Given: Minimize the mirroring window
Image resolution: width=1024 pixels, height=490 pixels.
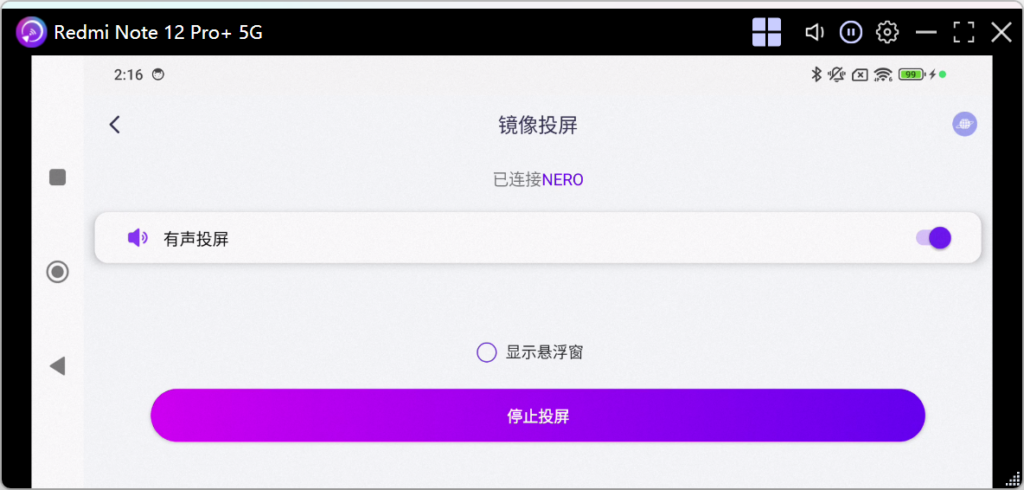Looking at the screenshot, I should tap(926, 32).
